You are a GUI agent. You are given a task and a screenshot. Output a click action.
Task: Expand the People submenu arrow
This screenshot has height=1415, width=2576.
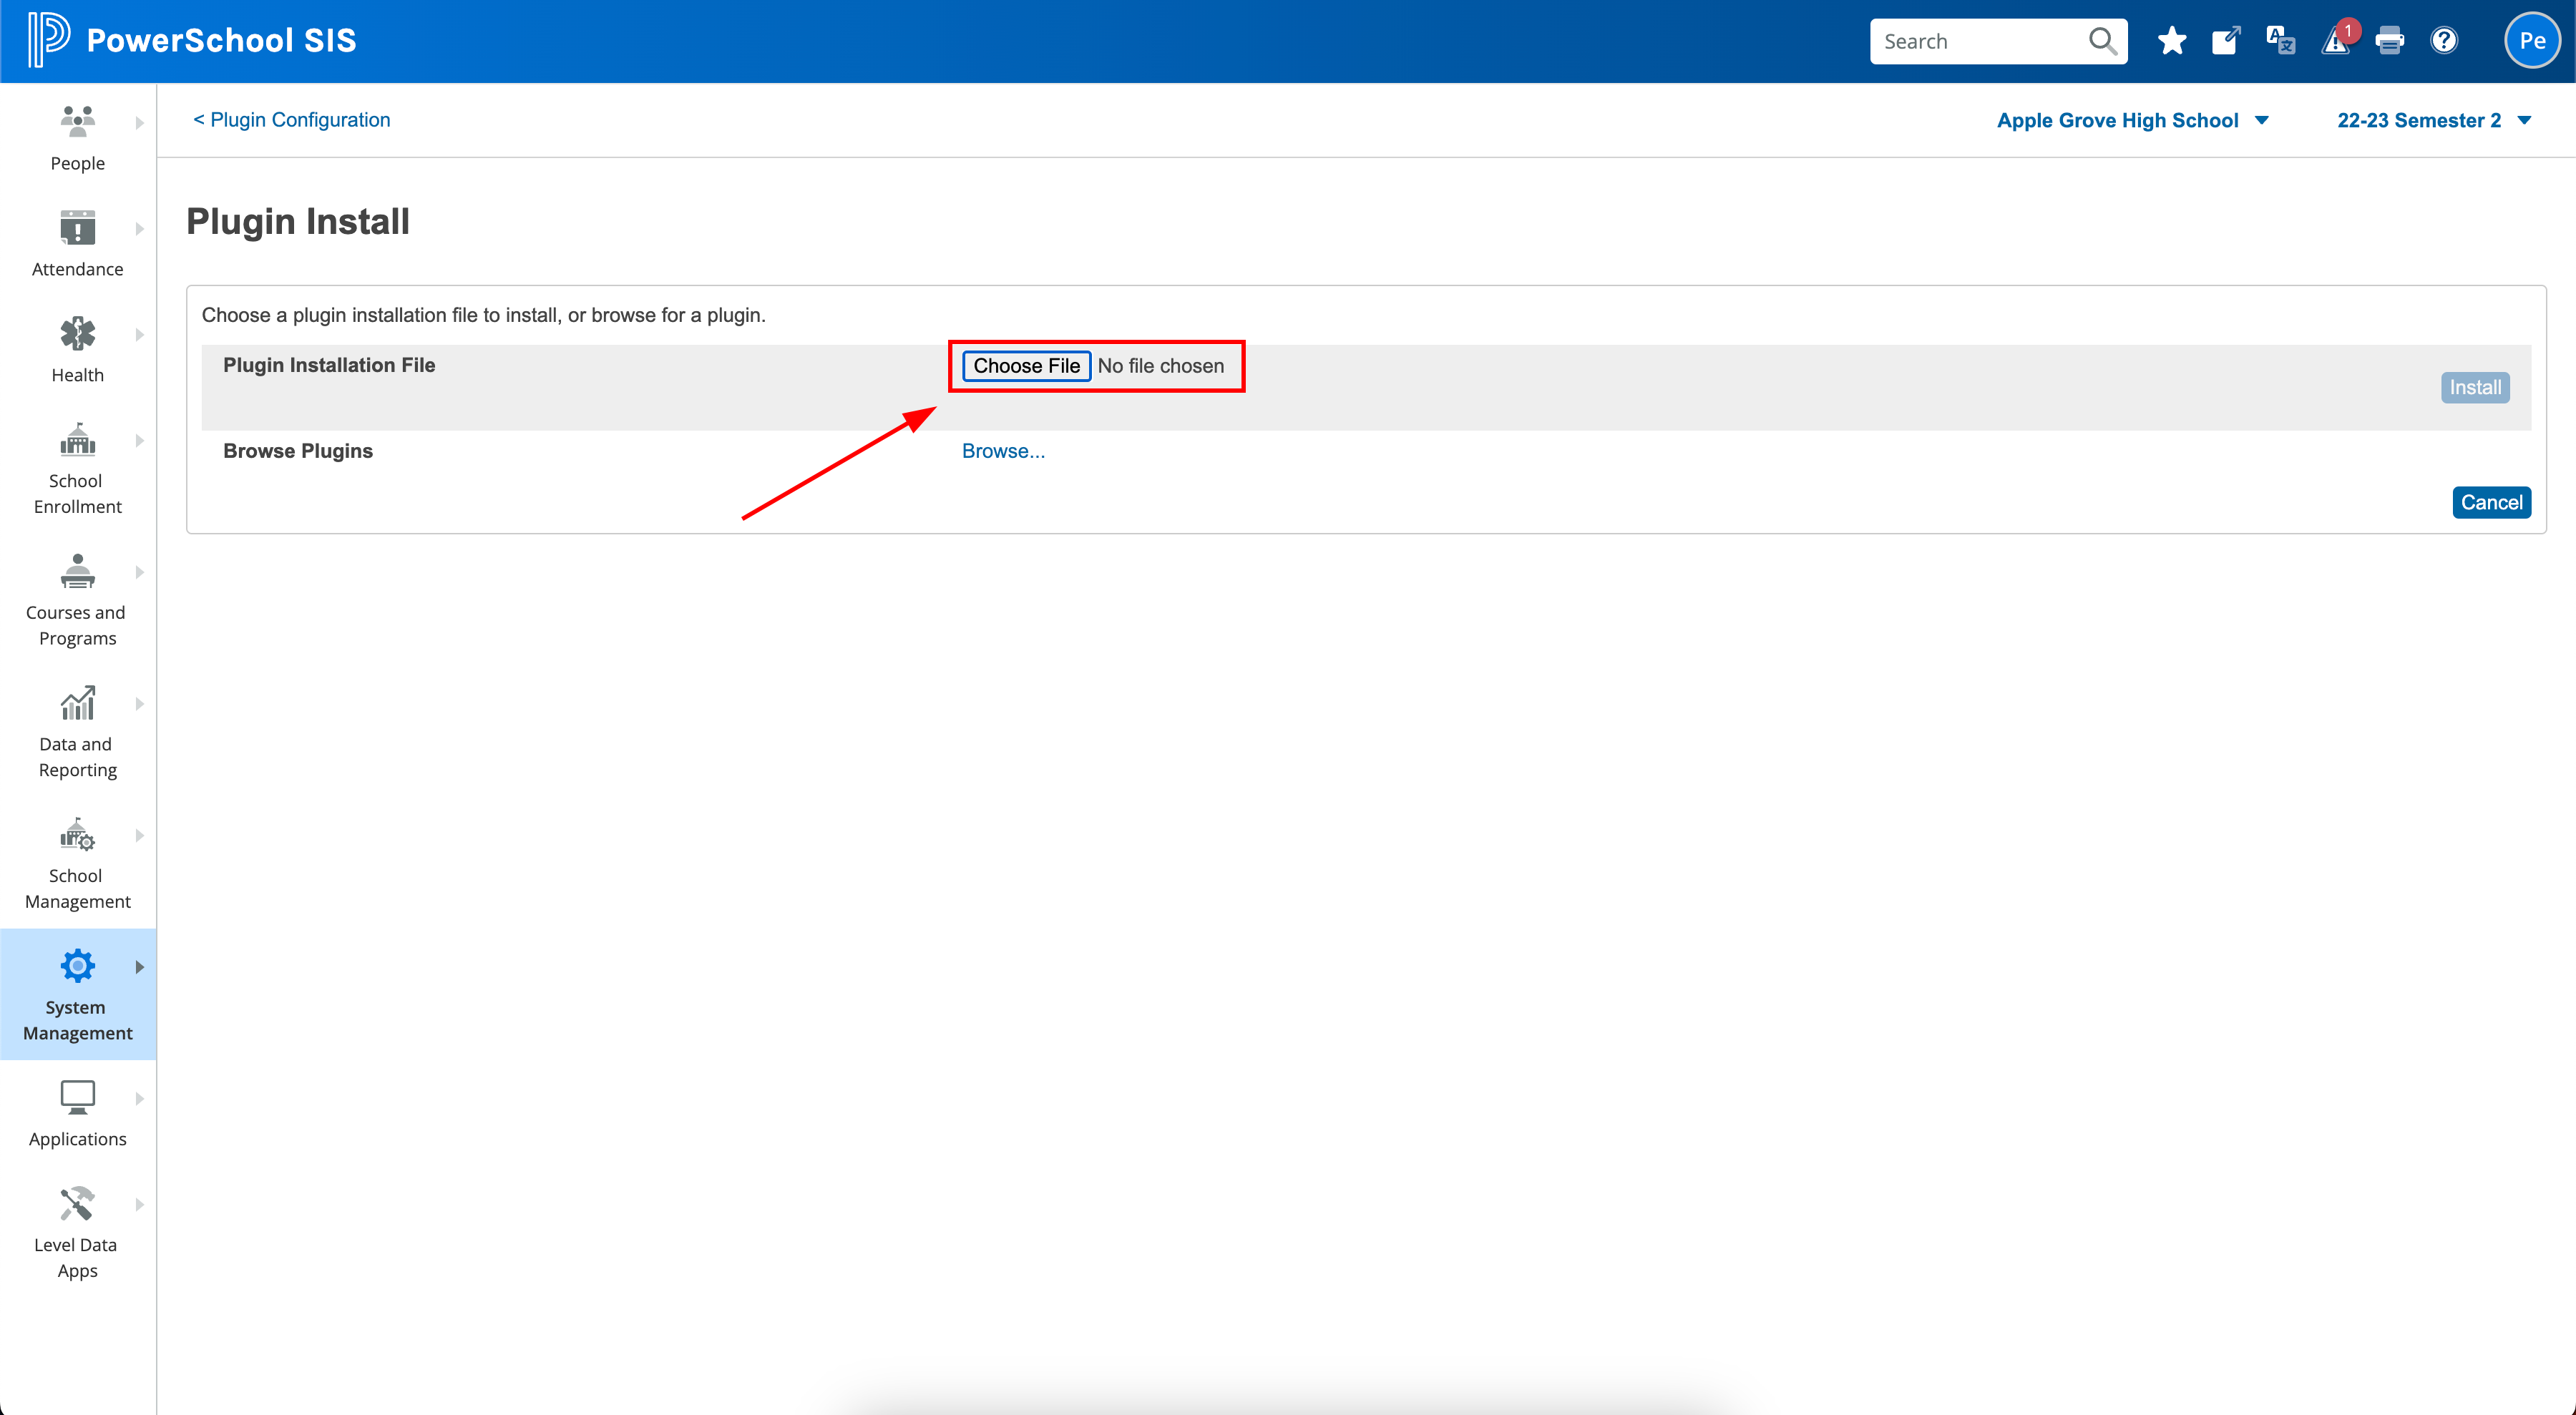(140, 123)
